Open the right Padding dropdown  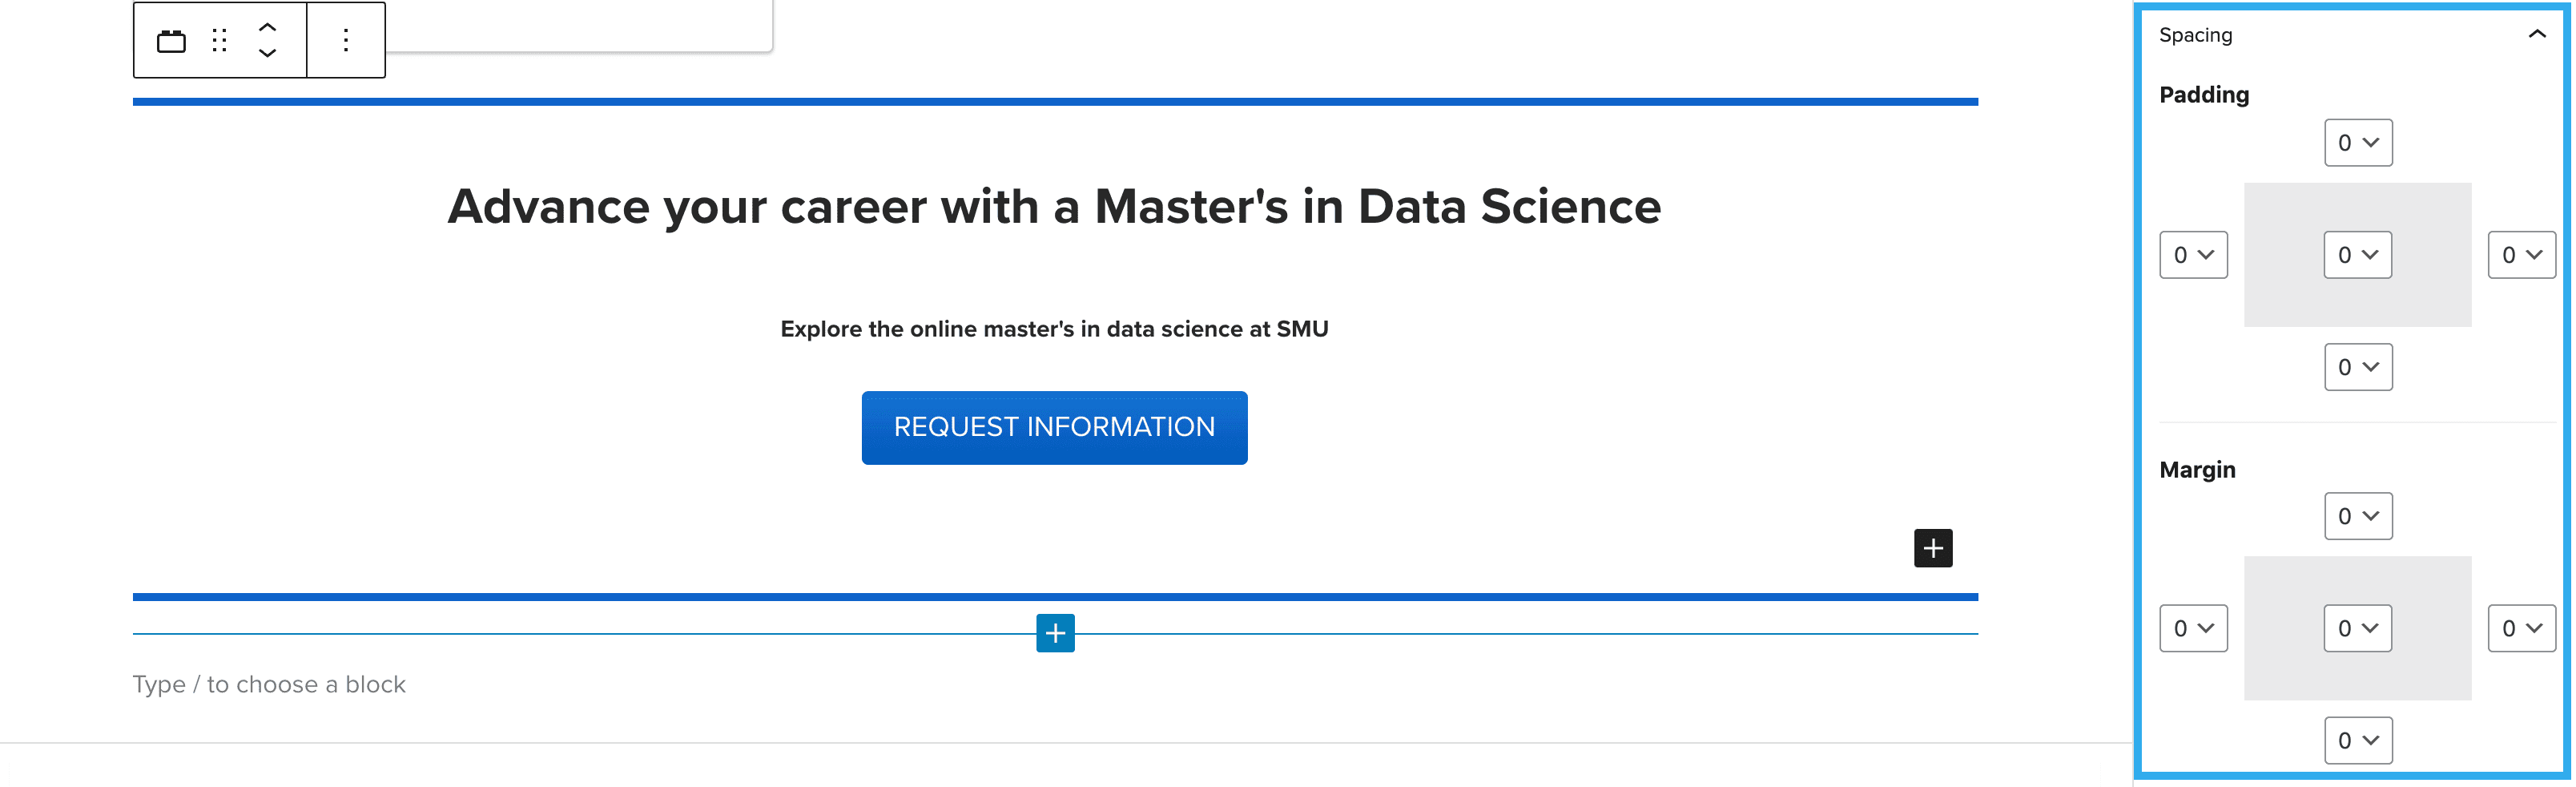(x=2521, y=255)
